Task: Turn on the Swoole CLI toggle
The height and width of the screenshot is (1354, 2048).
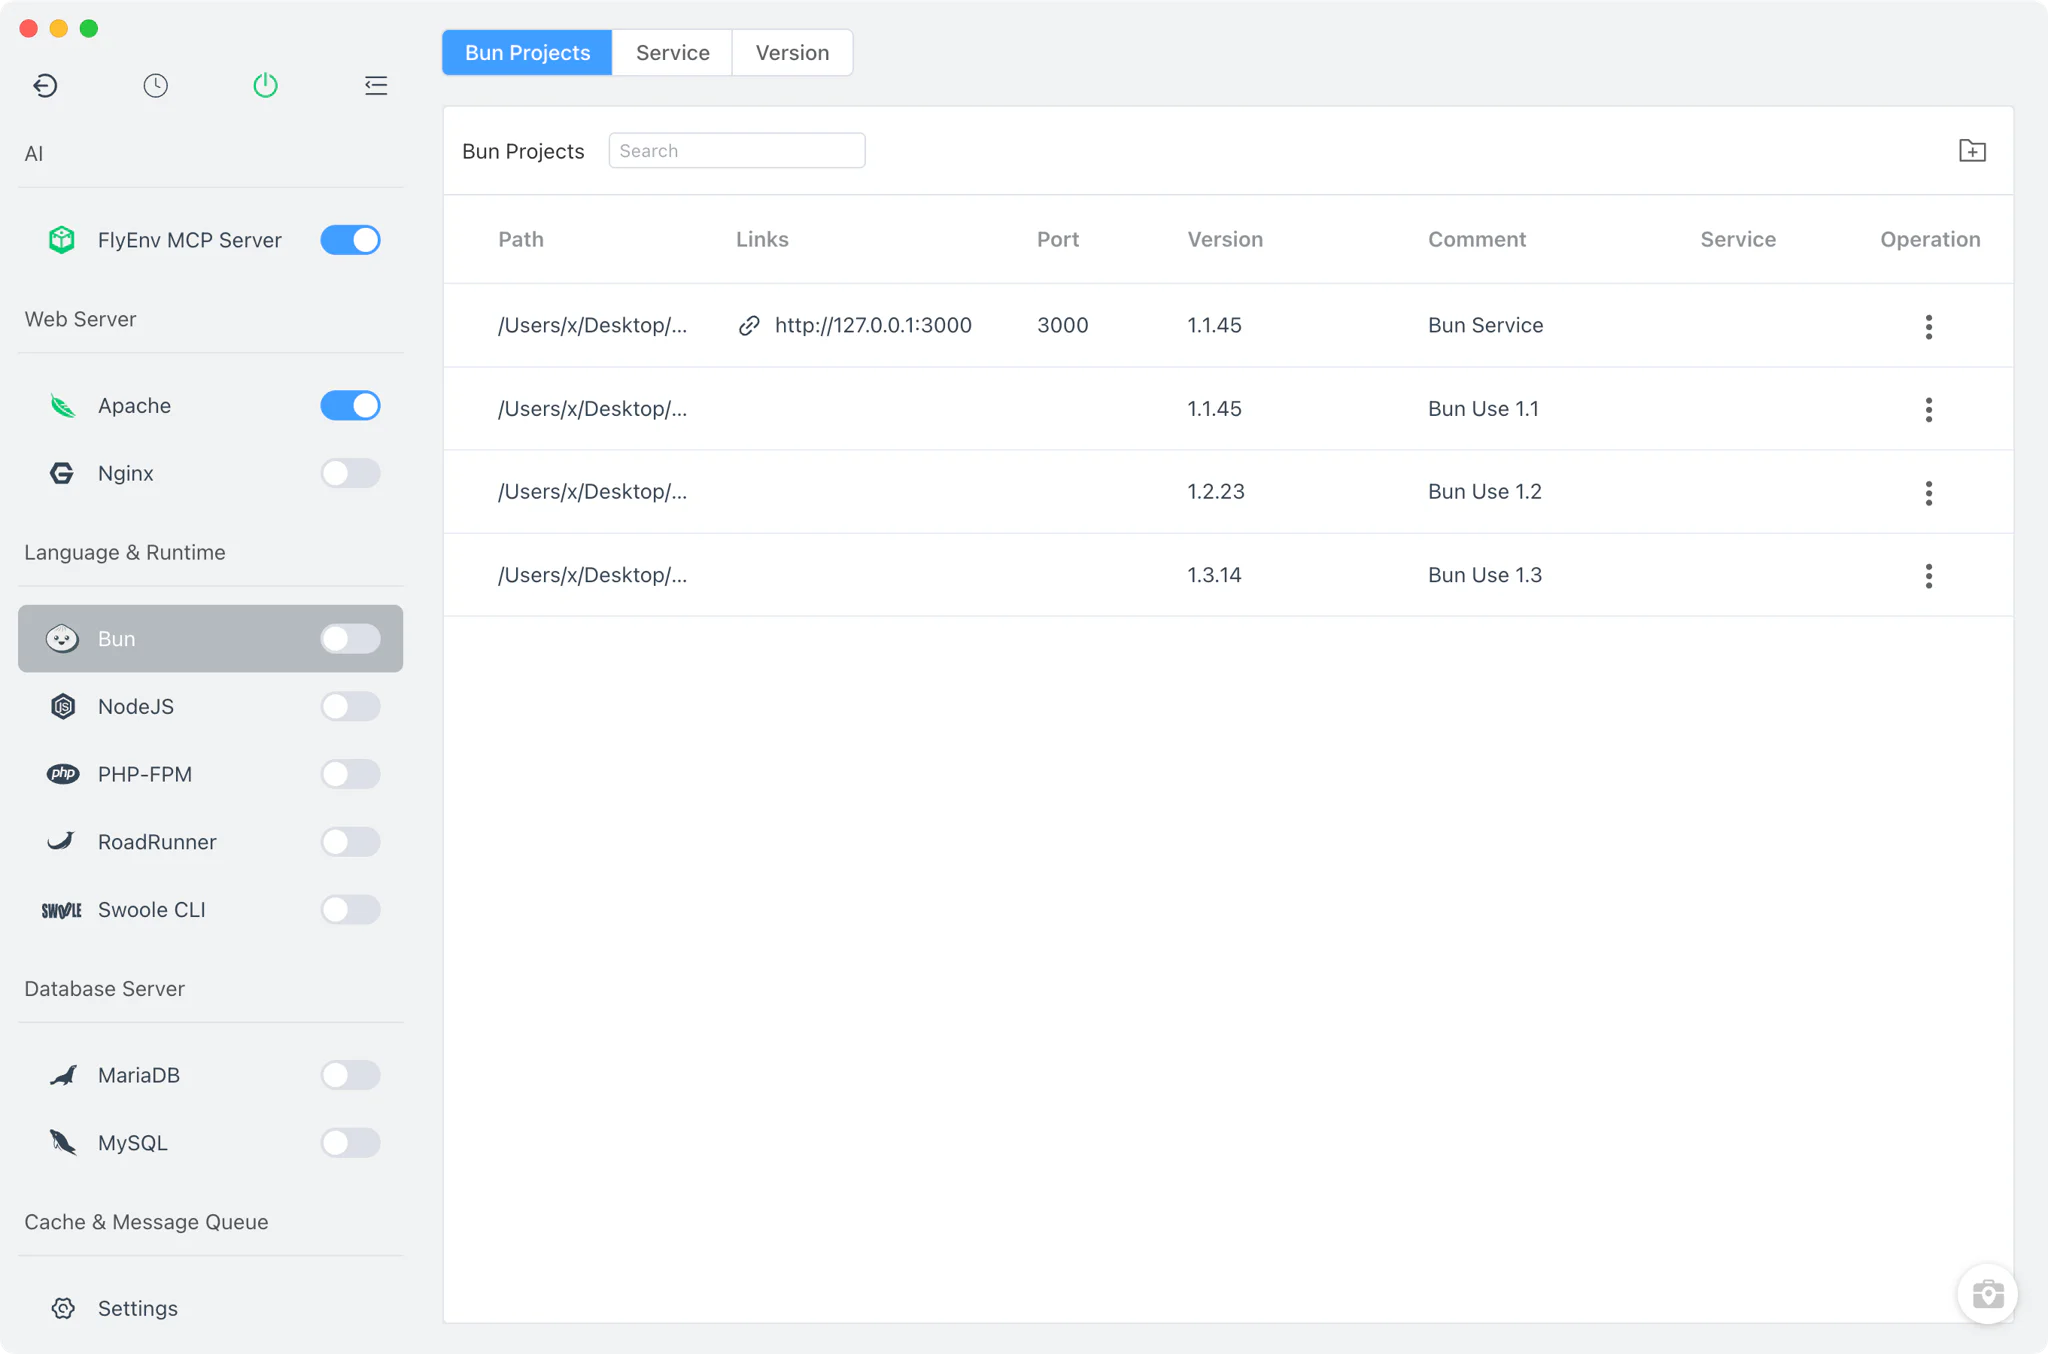Action: pos(350,910)
